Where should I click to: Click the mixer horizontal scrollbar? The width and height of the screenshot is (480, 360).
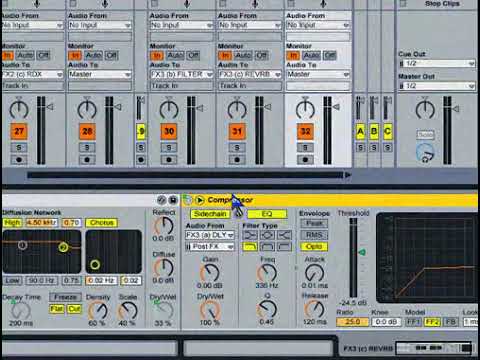(x=185, y=175)
